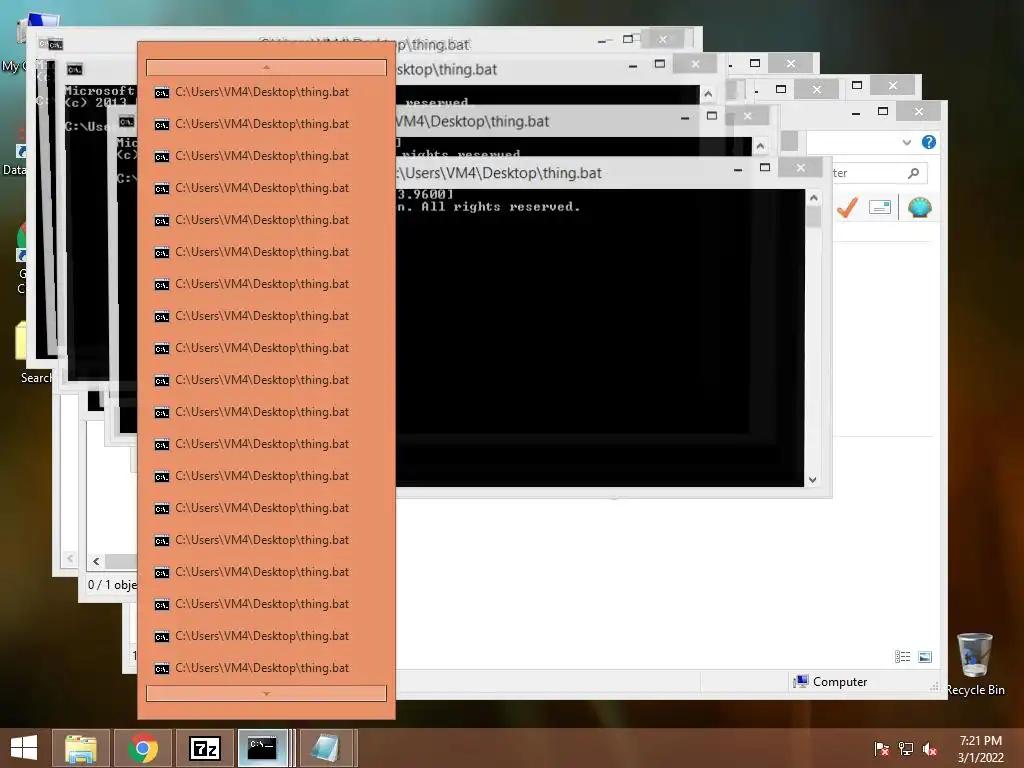This screenshot has height=768, width=1024.
Task: Open the clock showing 7:21 PM
Action: point(980,748)
